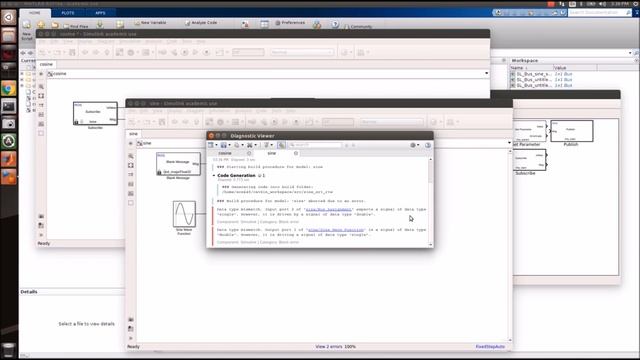Image resolution: width=640 pixels, height=360 pixels.
Task: Select the cosine tab in Diagnostic Viewer
Action: (x=225, y=153)
